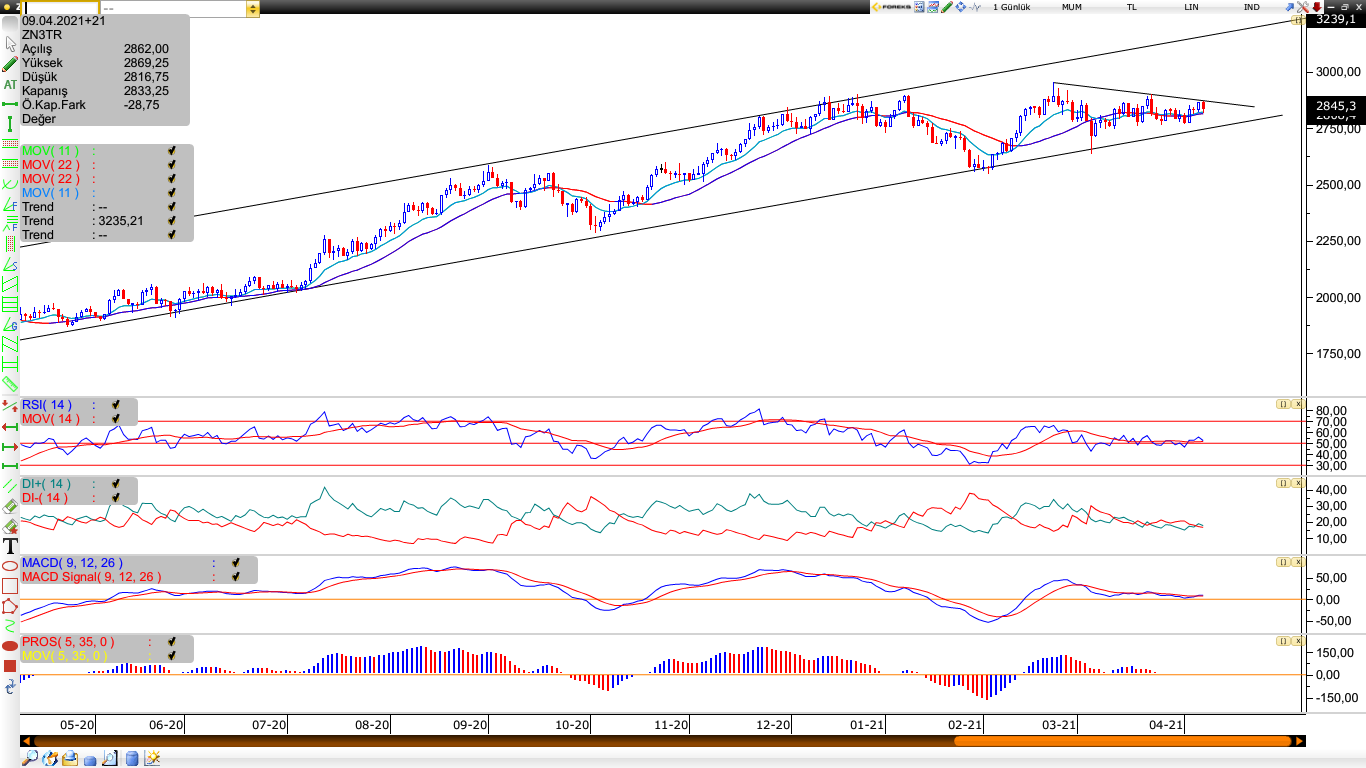Open the tools wrench settings icon
The image size is (1366, 768).
tap(1303, 7)
